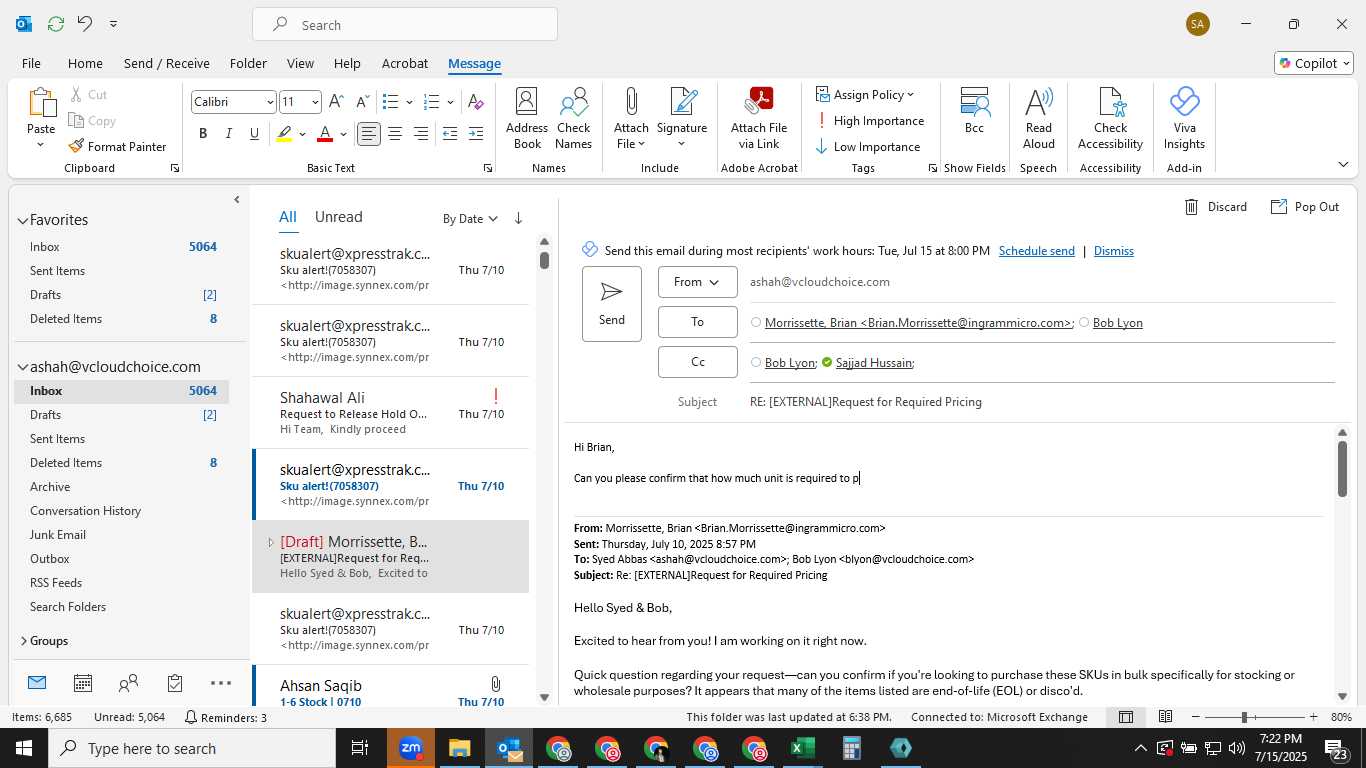Set High Importance flag
The width and height of the screenshot is (1366, 768).
pos(870,120)
